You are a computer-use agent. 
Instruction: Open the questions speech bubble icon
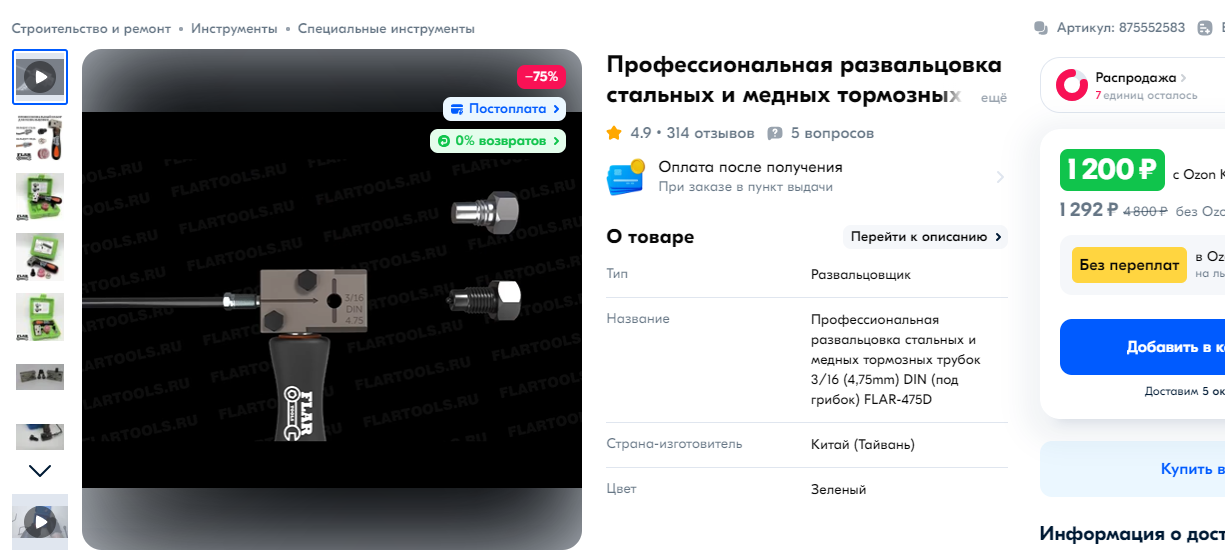coord(775,133)
